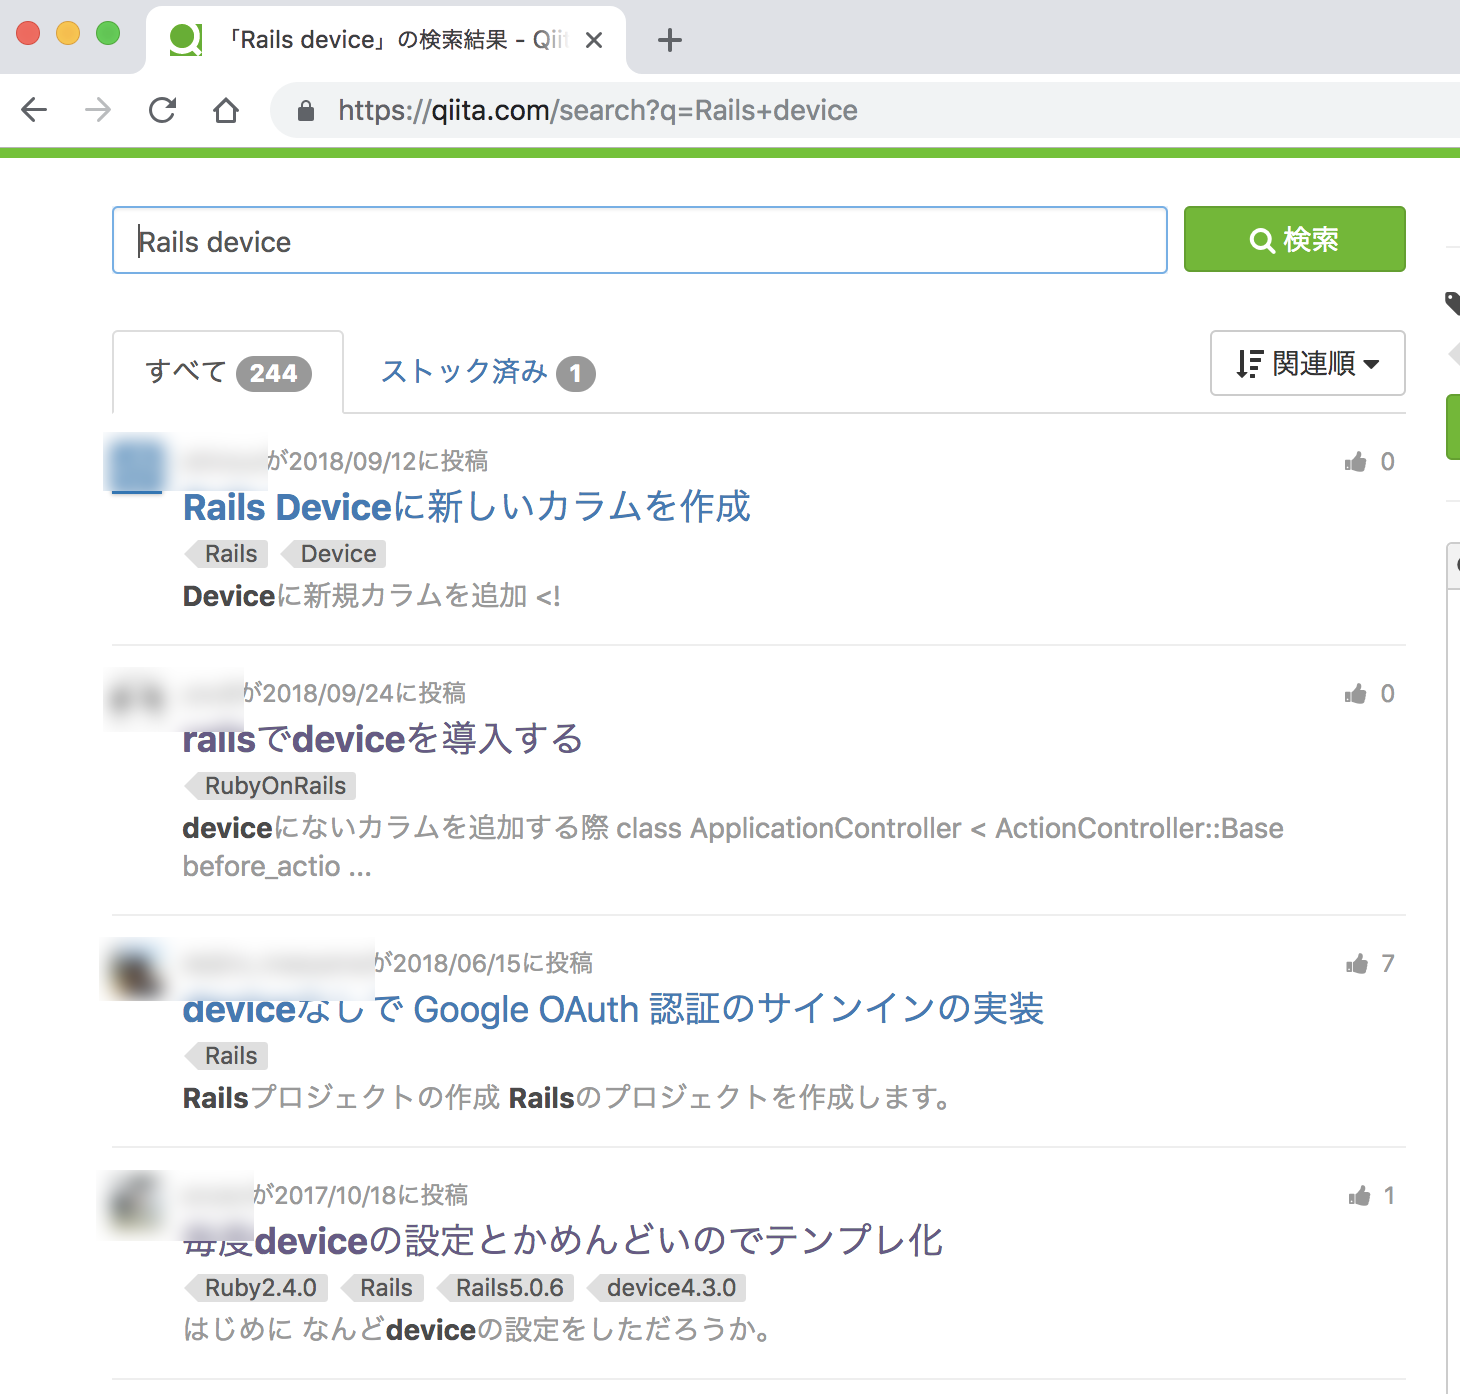This screenshot has height=1394, width=1460.
Task: Reload the page with the refresh icon
Action: 162,110
